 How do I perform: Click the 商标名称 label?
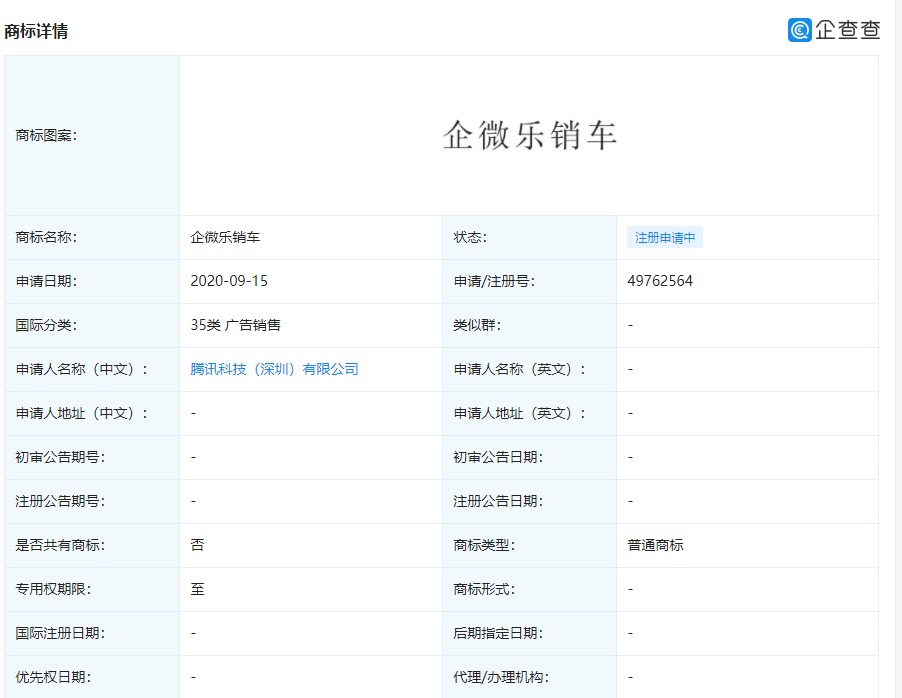click(x=46, y=237)
